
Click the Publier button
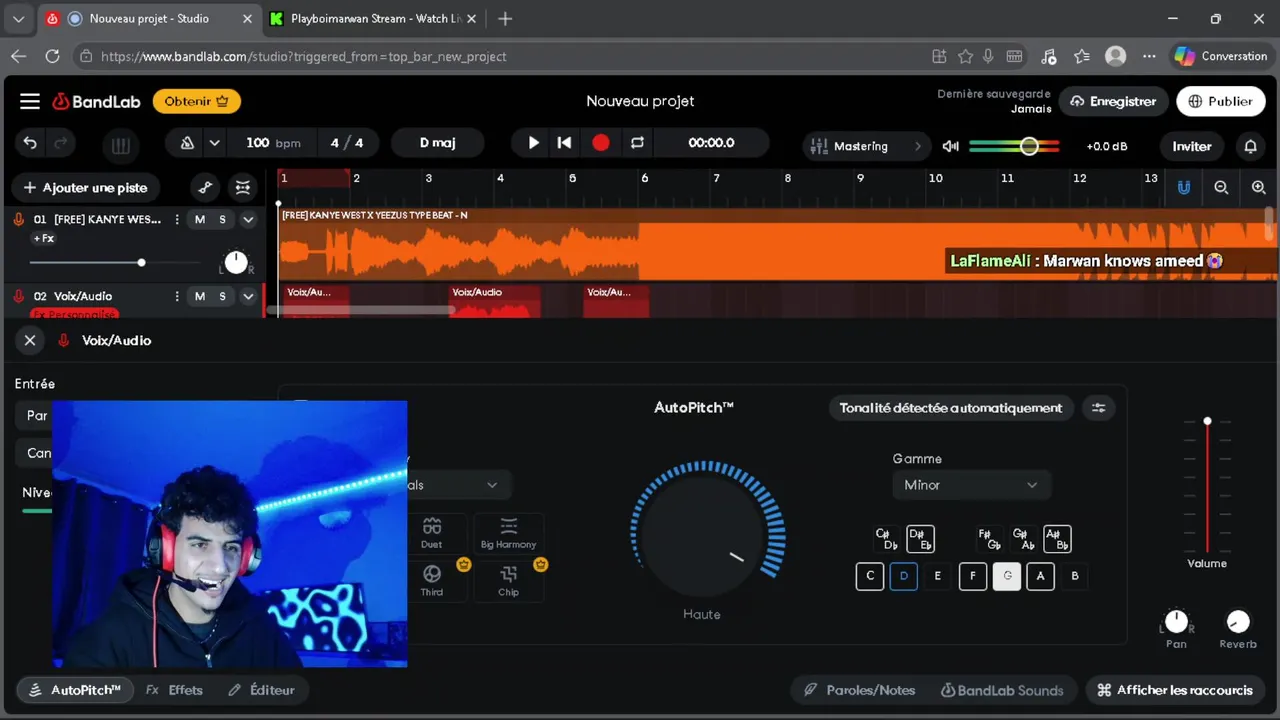[x=1220, y=101]
